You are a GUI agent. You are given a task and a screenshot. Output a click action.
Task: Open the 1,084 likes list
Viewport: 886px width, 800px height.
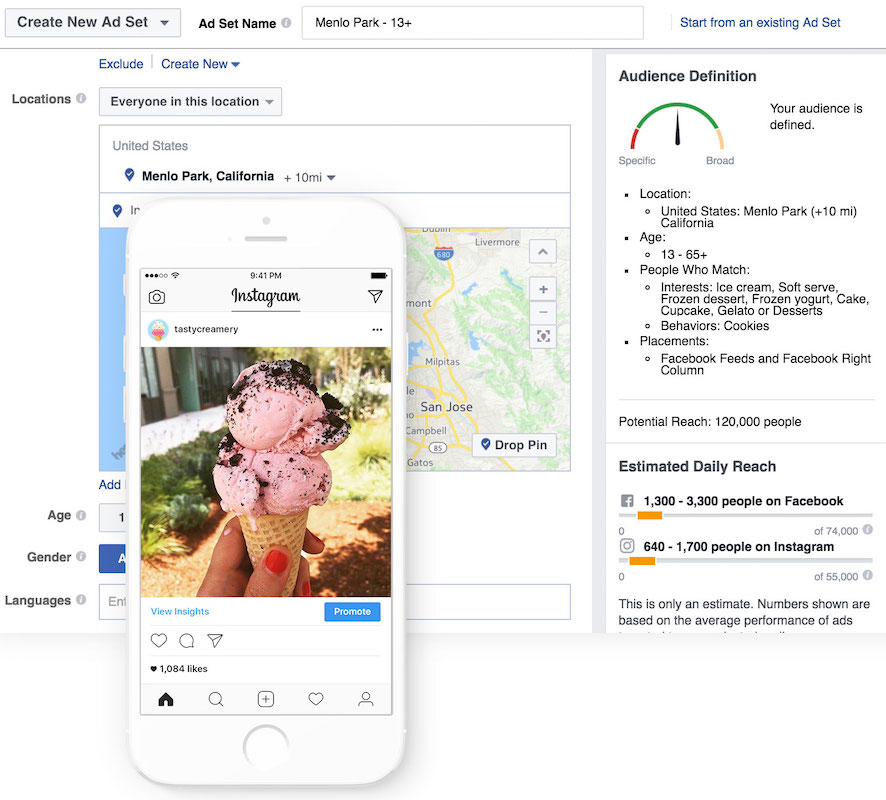pos(179,669)
